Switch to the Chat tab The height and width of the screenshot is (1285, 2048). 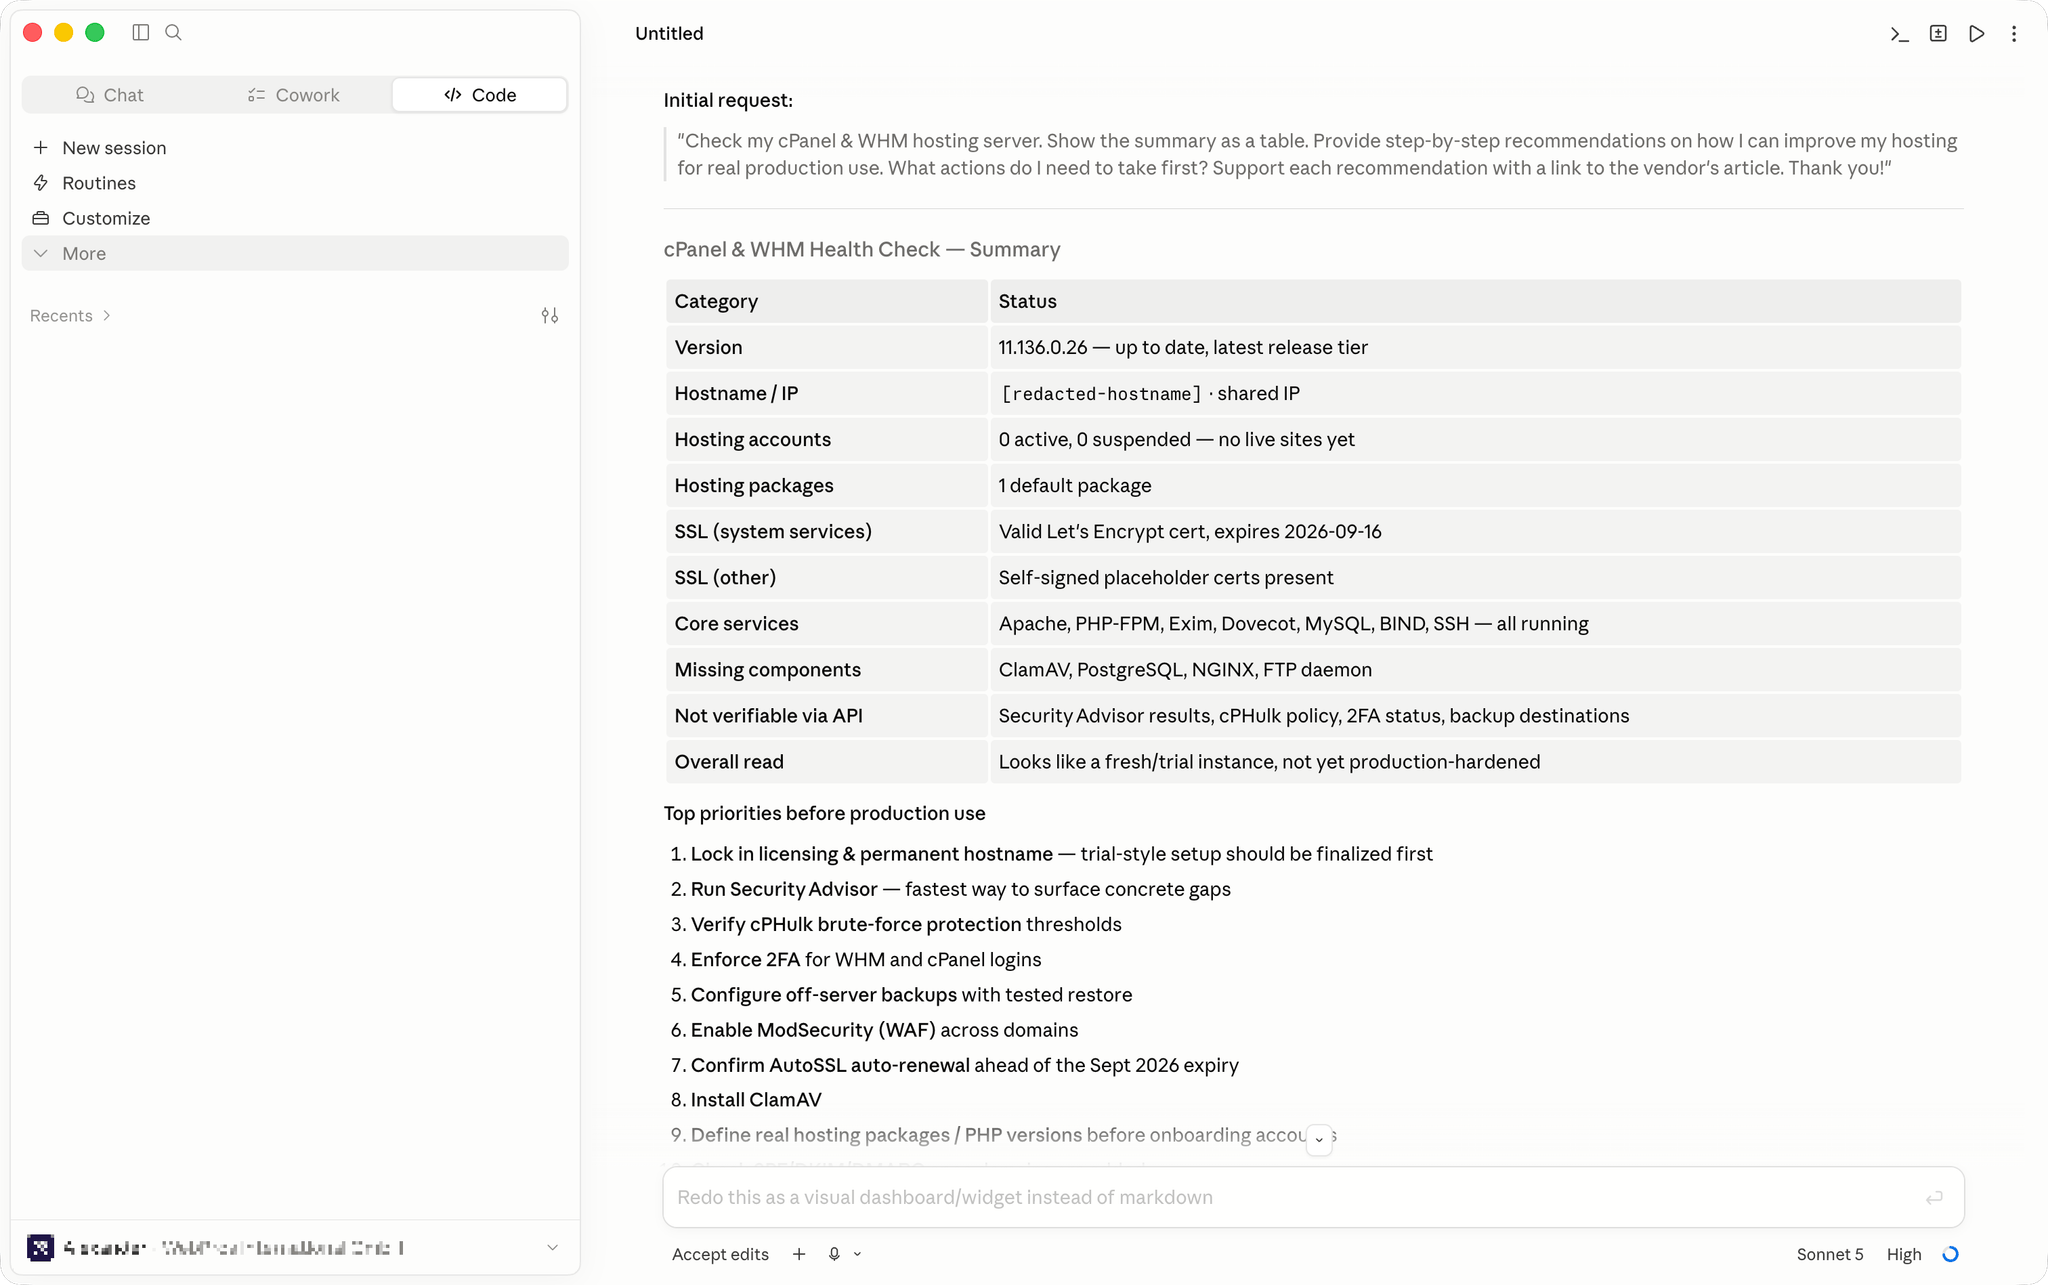pyautogui.click(x=110, y=95)
